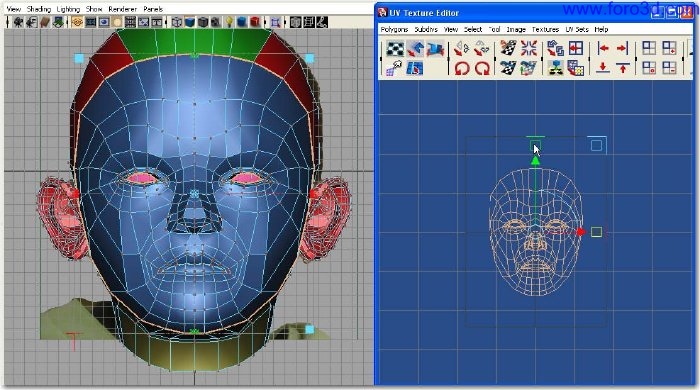Screen dimensions: 700x390
Task: Open camera attributes icon in viewport toolbar
Action: coord(31,22)
